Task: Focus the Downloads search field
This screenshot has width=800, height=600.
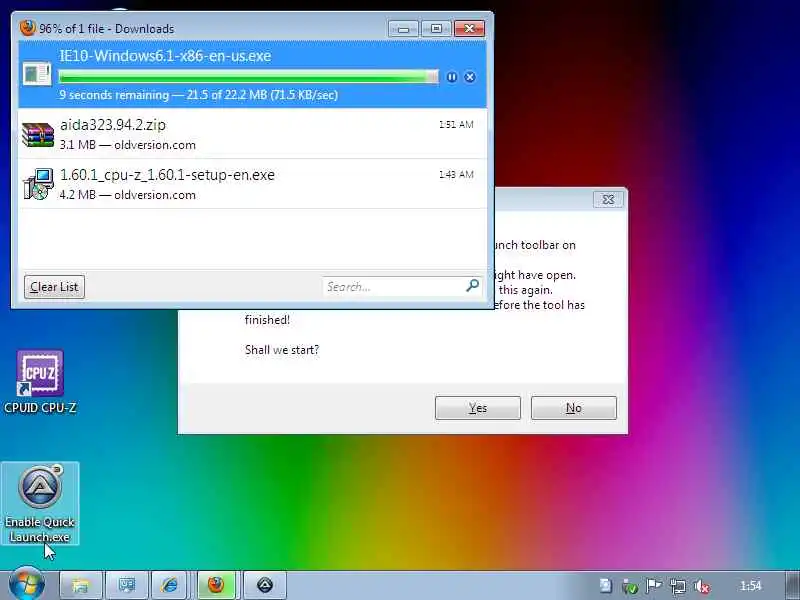Action: click(402, 286)
